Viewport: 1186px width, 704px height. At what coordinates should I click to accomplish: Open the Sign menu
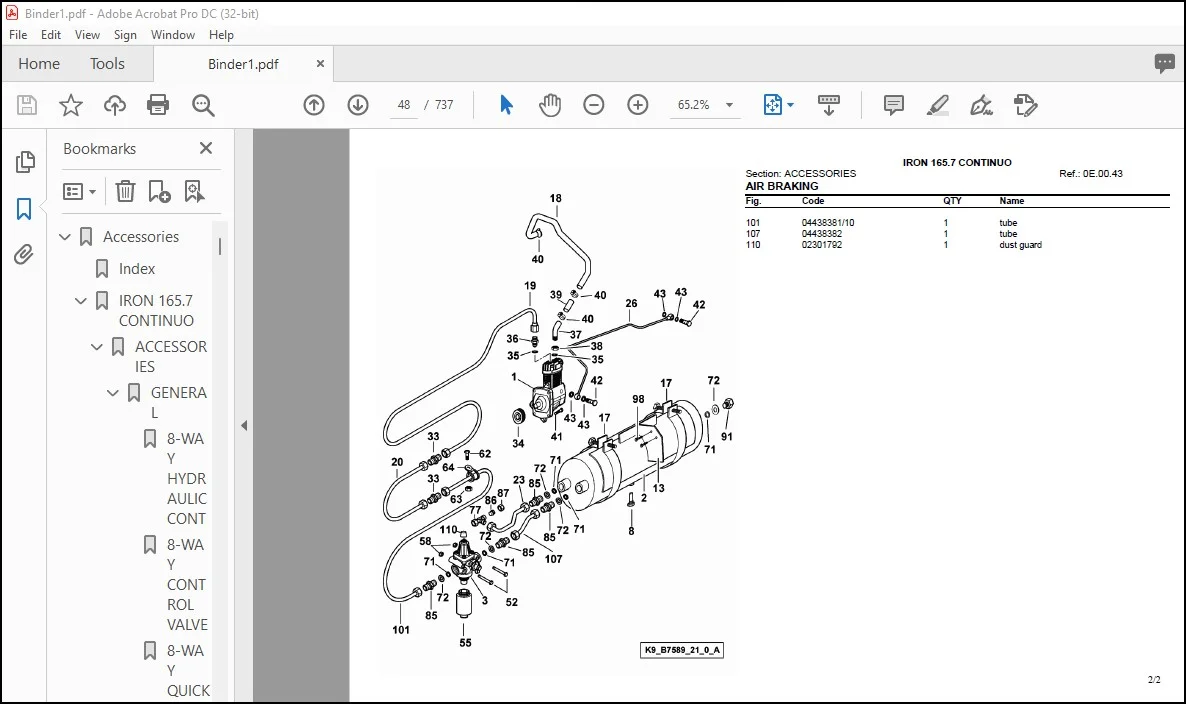coord(125,35)
